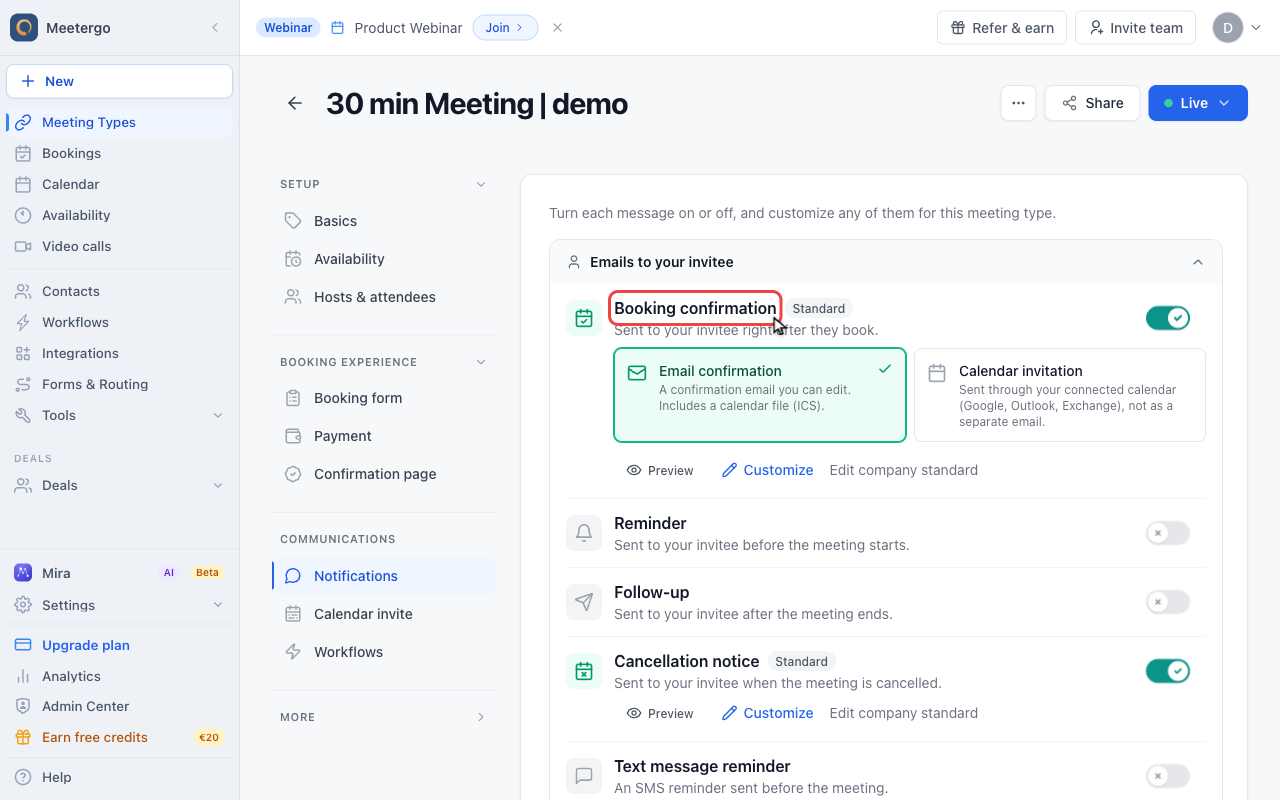The image size is (1280, 800).
Task: Enable the Reminder toggle
Action: coord(1168,533)
